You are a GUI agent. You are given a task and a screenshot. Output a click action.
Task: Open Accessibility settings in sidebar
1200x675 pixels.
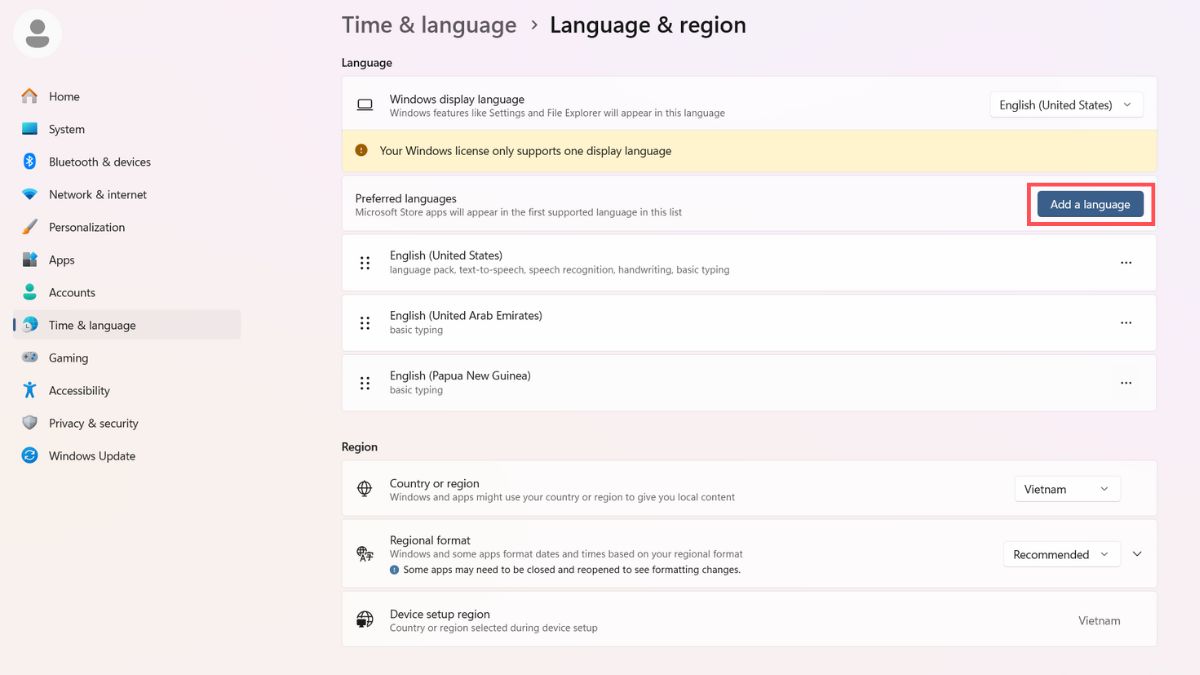126,390
